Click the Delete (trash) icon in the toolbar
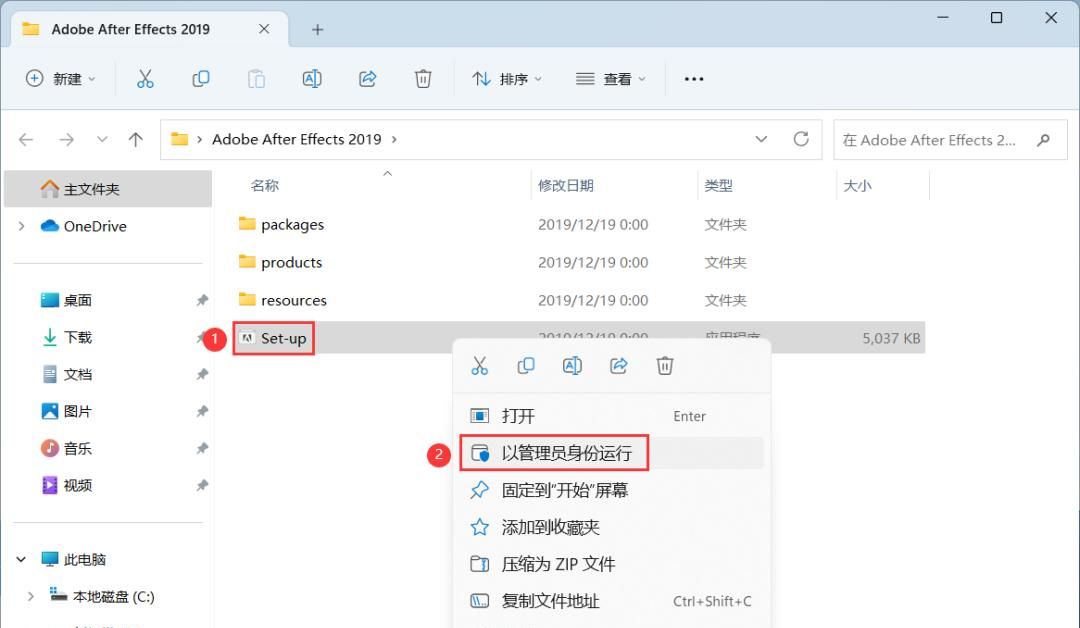1080x628 pixels. (423, 78)
